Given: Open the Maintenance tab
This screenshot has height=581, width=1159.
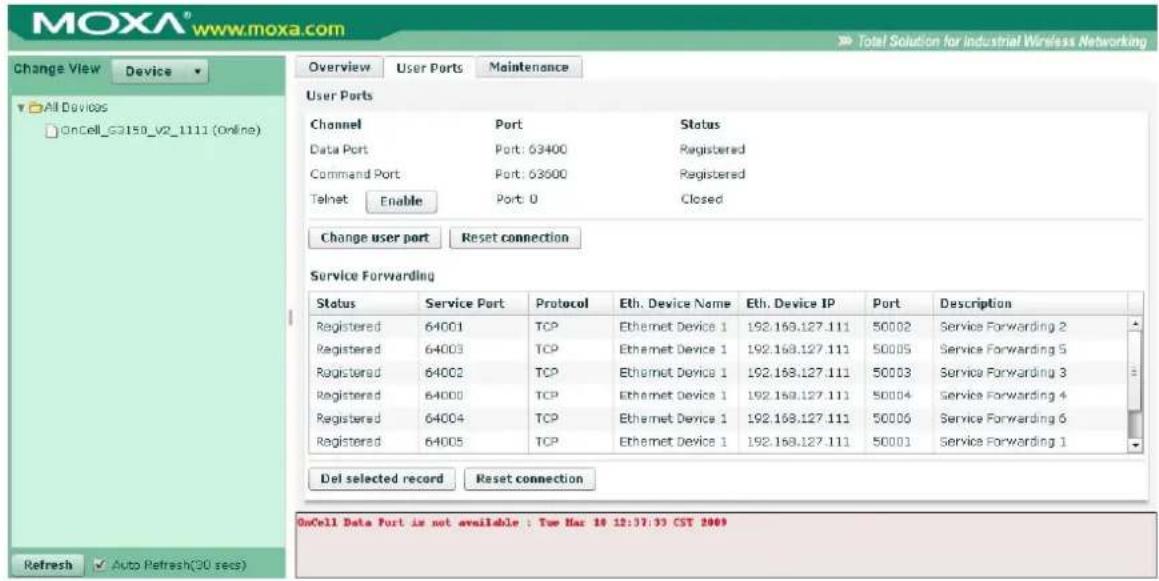Looking at the screenshot, I should [528, 67].
